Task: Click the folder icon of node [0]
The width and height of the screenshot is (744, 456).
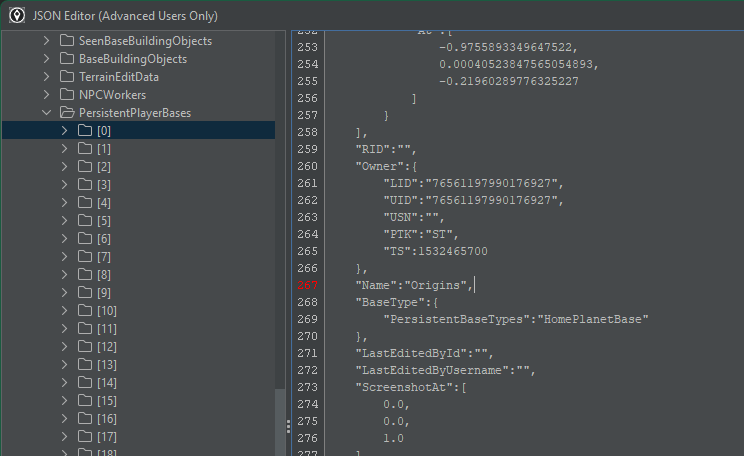Action: point(85,131)
